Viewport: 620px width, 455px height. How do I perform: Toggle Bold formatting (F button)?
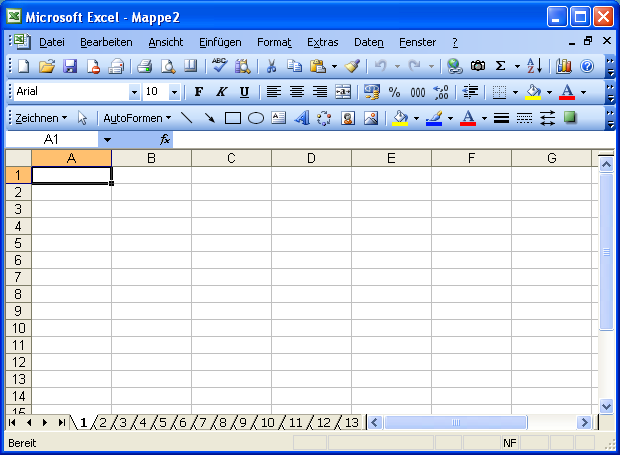[x=198, y=92]
